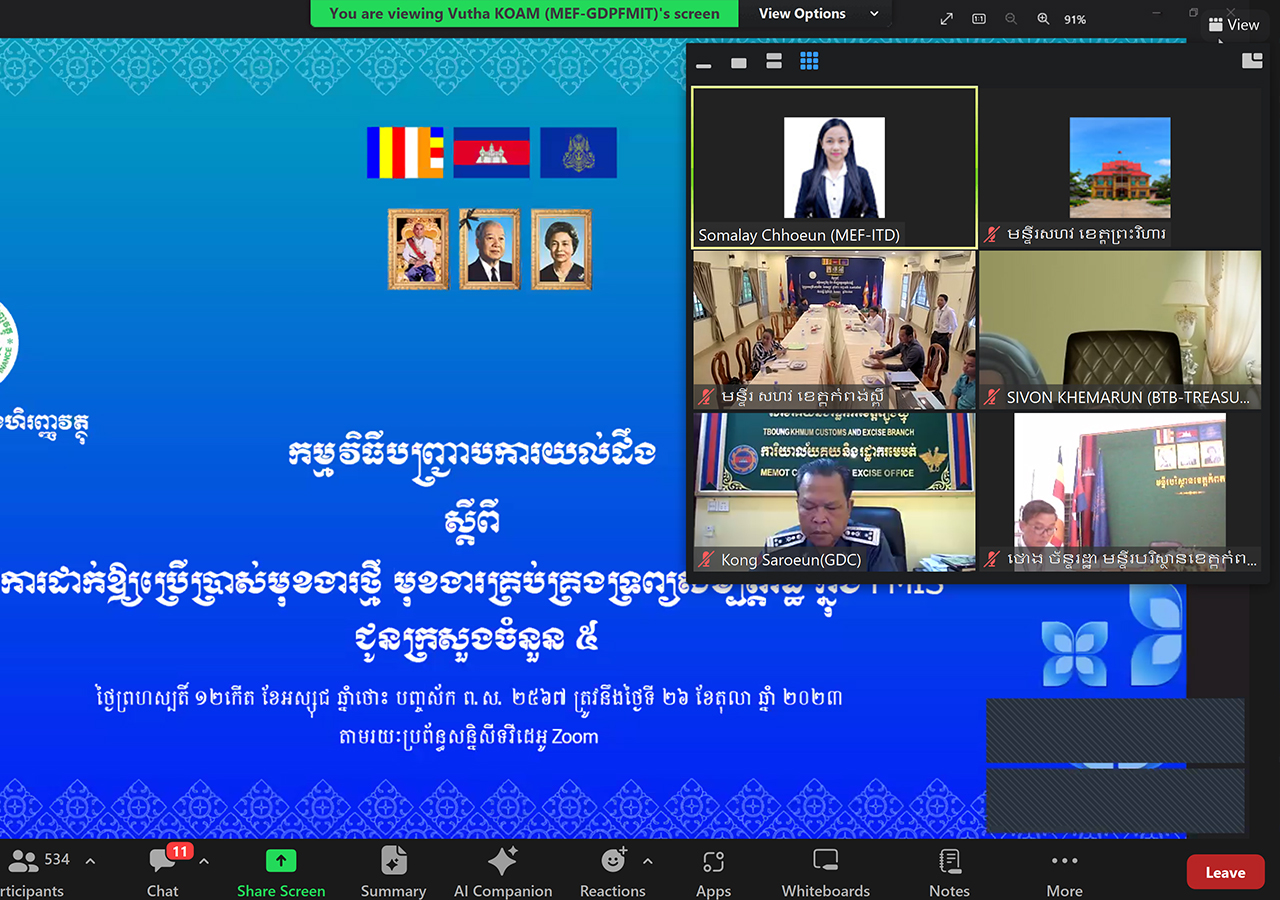
Task: Click muted mic icon on SIVON KHEMARUN tile
Action: (x=992, y=397)
